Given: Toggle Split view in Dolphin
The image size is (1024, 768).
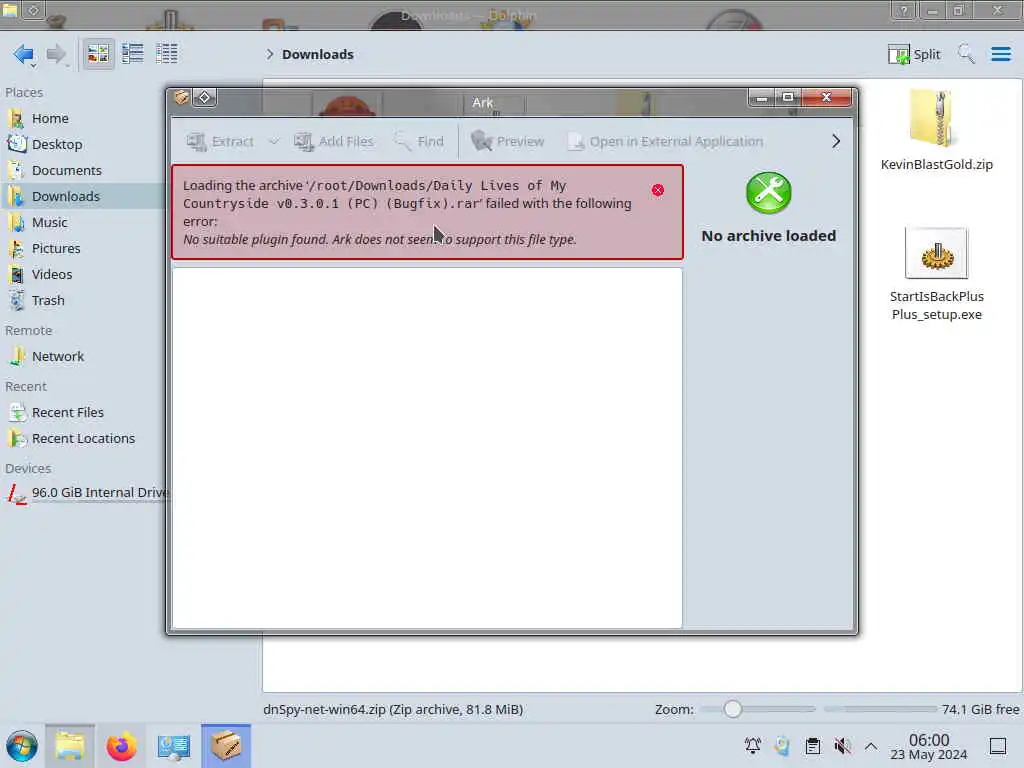Looking at the screenshot, I should pos(914,54).
